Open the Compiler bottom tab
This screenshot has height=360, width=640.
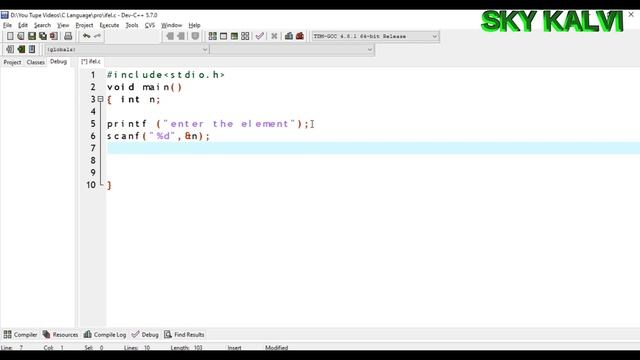(20, 335)
